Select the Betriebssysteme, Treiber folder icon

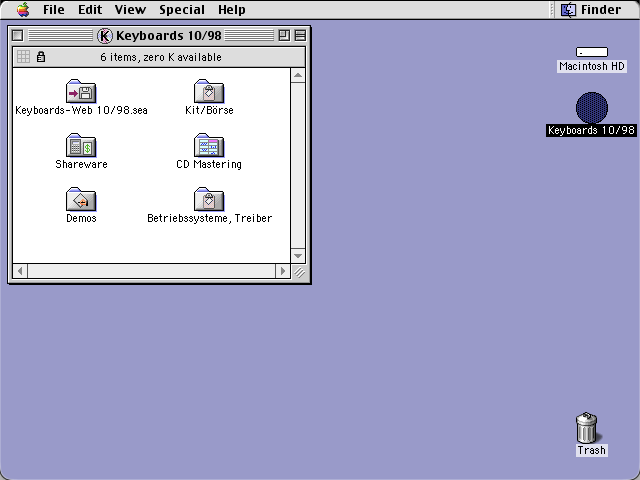[x=209, y=199]
